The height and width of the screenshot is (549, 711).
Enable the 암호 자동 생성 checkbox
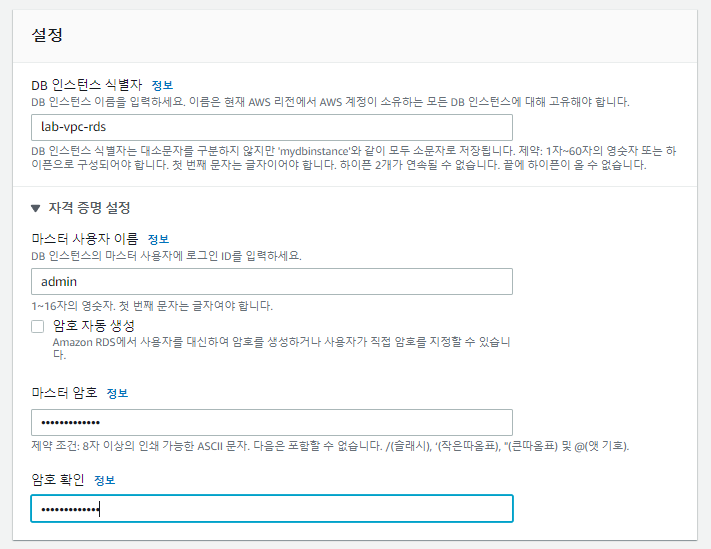point(38,326)
